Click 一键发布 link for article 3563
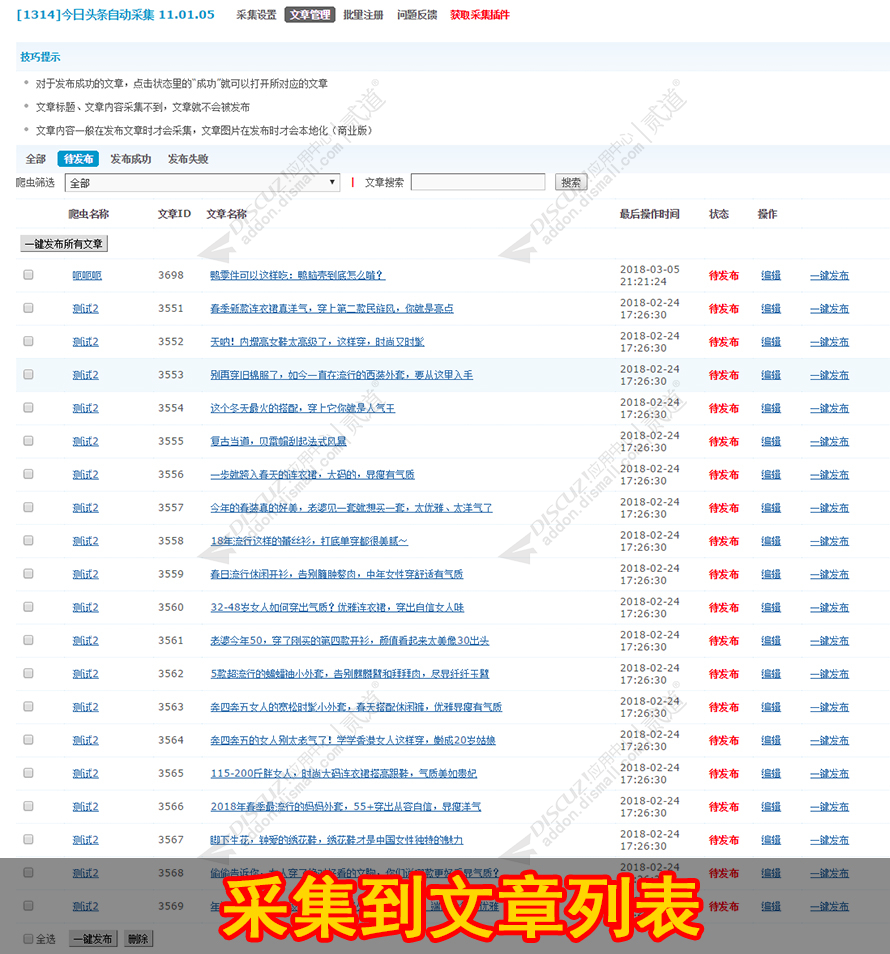The image size is (890, 954). click(x=829, y=707)
